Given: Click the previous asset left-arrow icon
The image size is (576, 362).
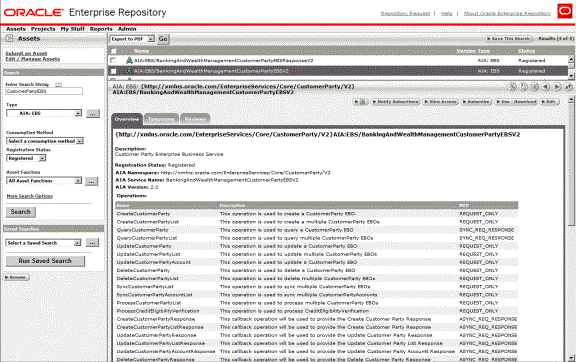Looking at the screenshot, I should pyautogui.click(x=546, y=87).
